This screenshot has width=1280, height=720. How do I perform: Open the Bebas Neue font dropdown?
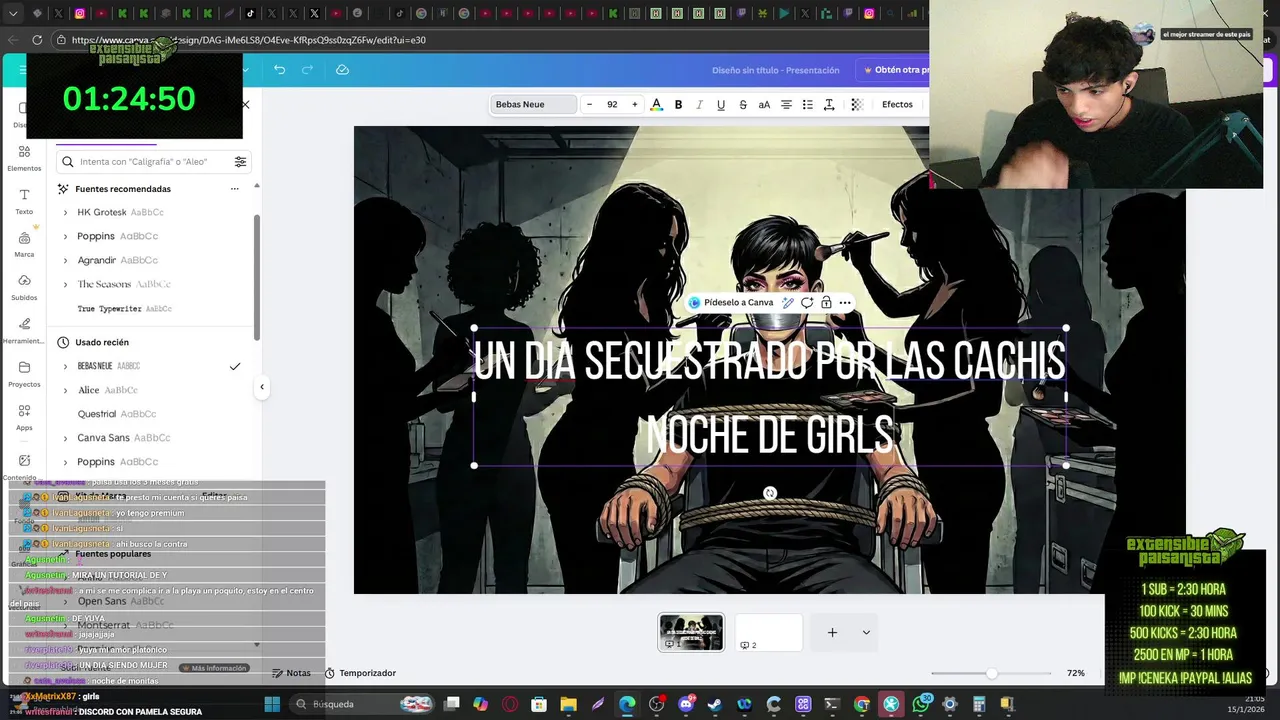[533, 104]
